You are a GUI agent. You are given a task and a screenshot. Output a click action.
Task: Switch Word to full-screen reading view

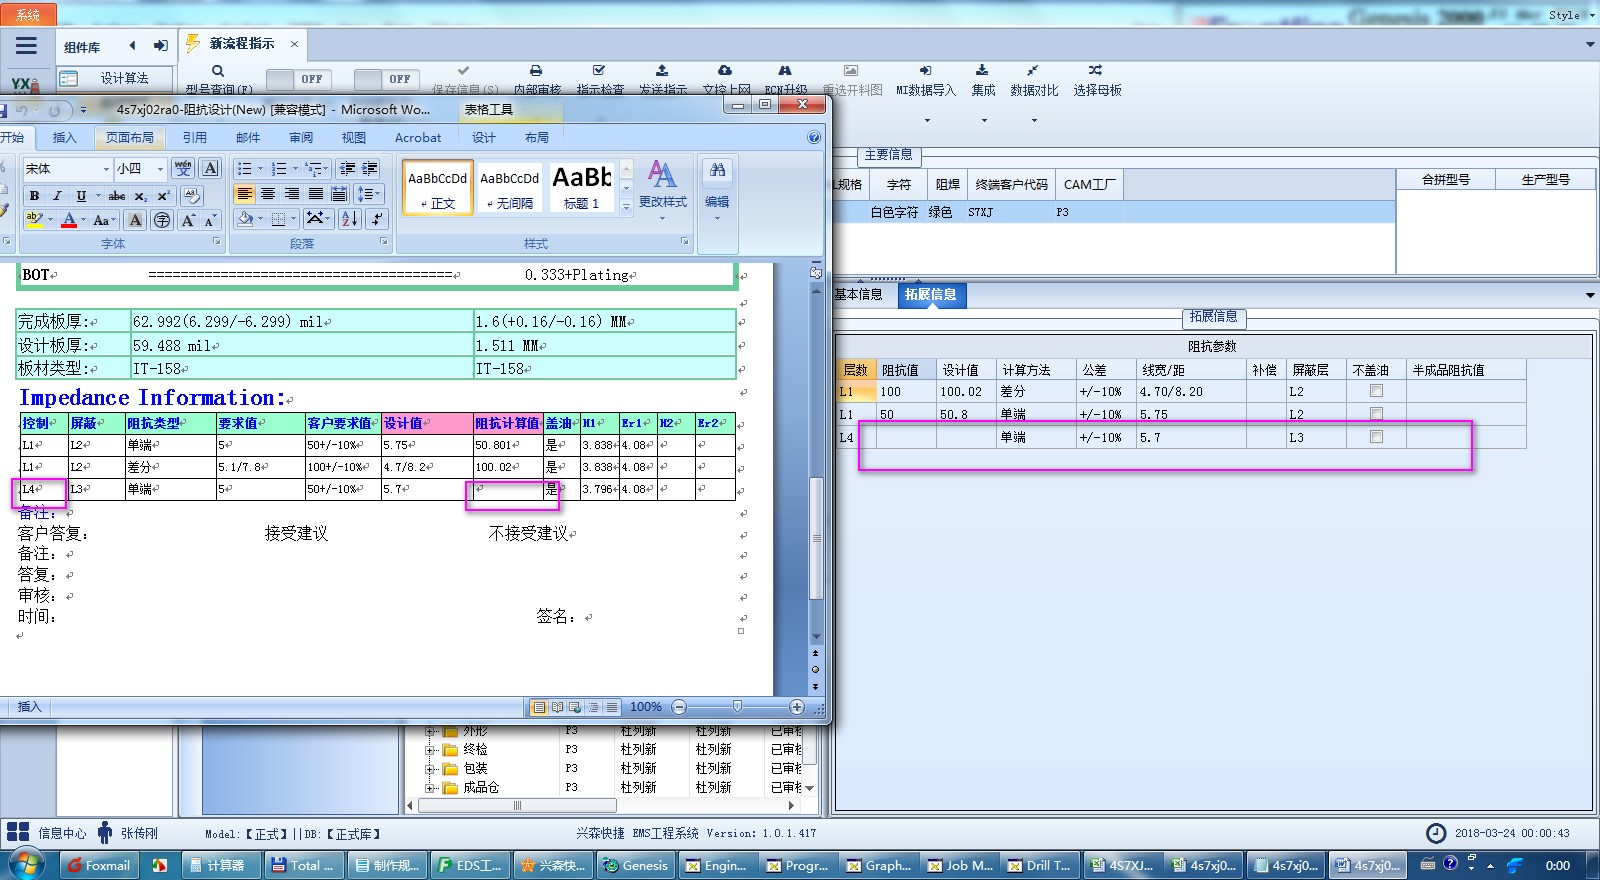click(558, 707)
